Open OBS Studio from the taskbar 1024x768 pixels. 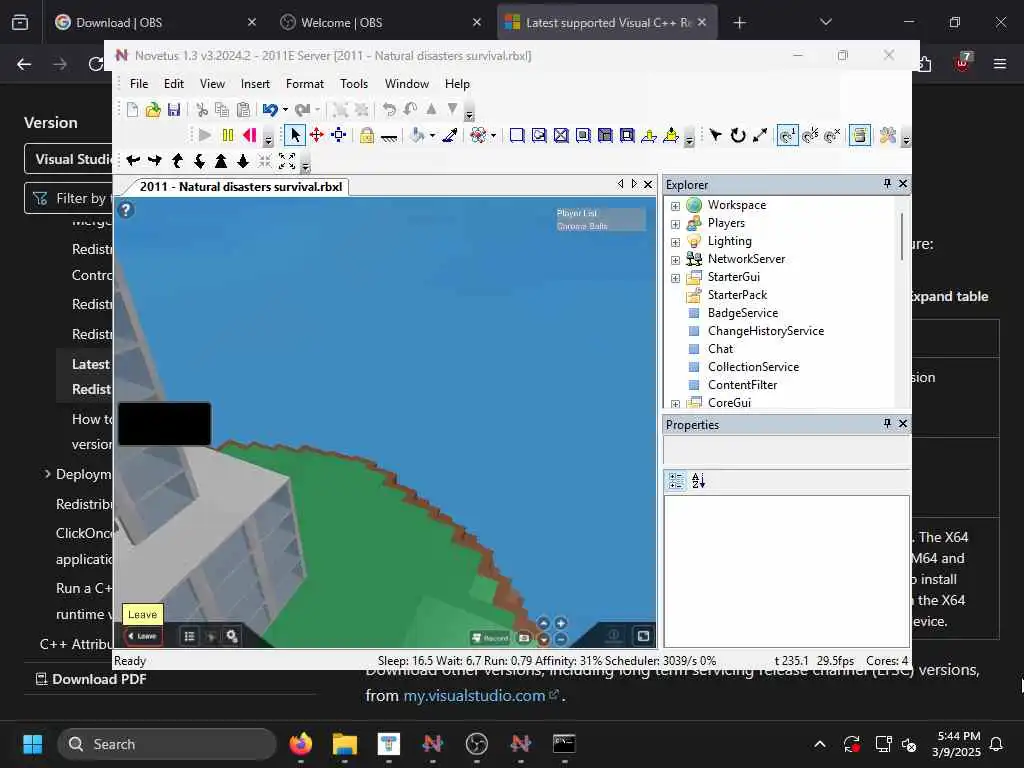point(477,744)
